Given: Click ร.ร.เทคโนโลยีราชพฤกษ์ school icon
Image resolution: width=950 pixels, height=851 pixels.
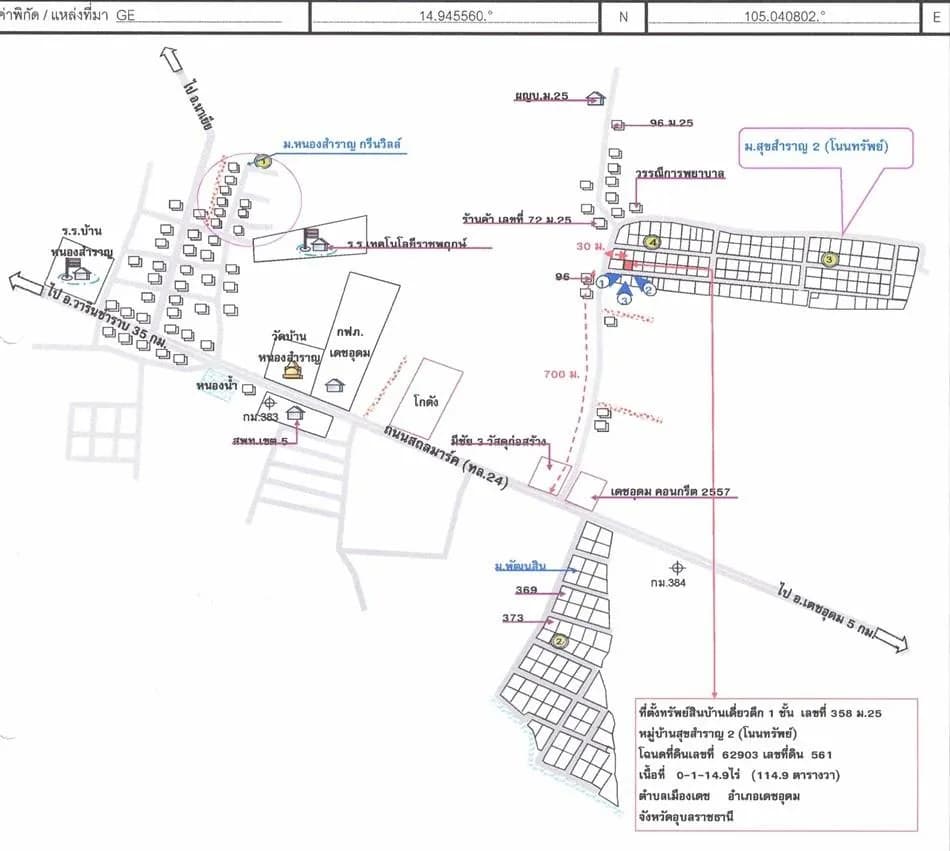Looking at the screenshot, I should [315, 240].
